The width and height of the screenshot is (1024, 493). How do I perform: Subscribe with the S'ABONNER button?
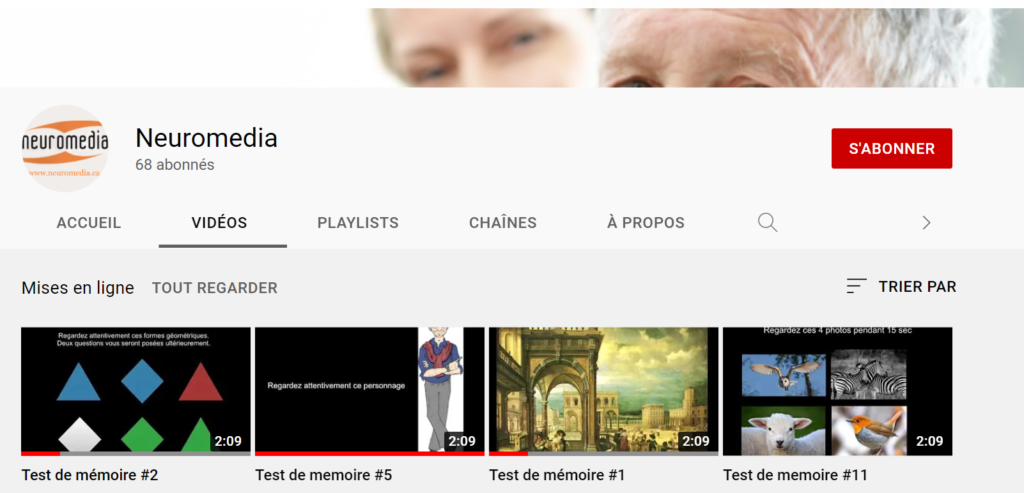[891, 148]
